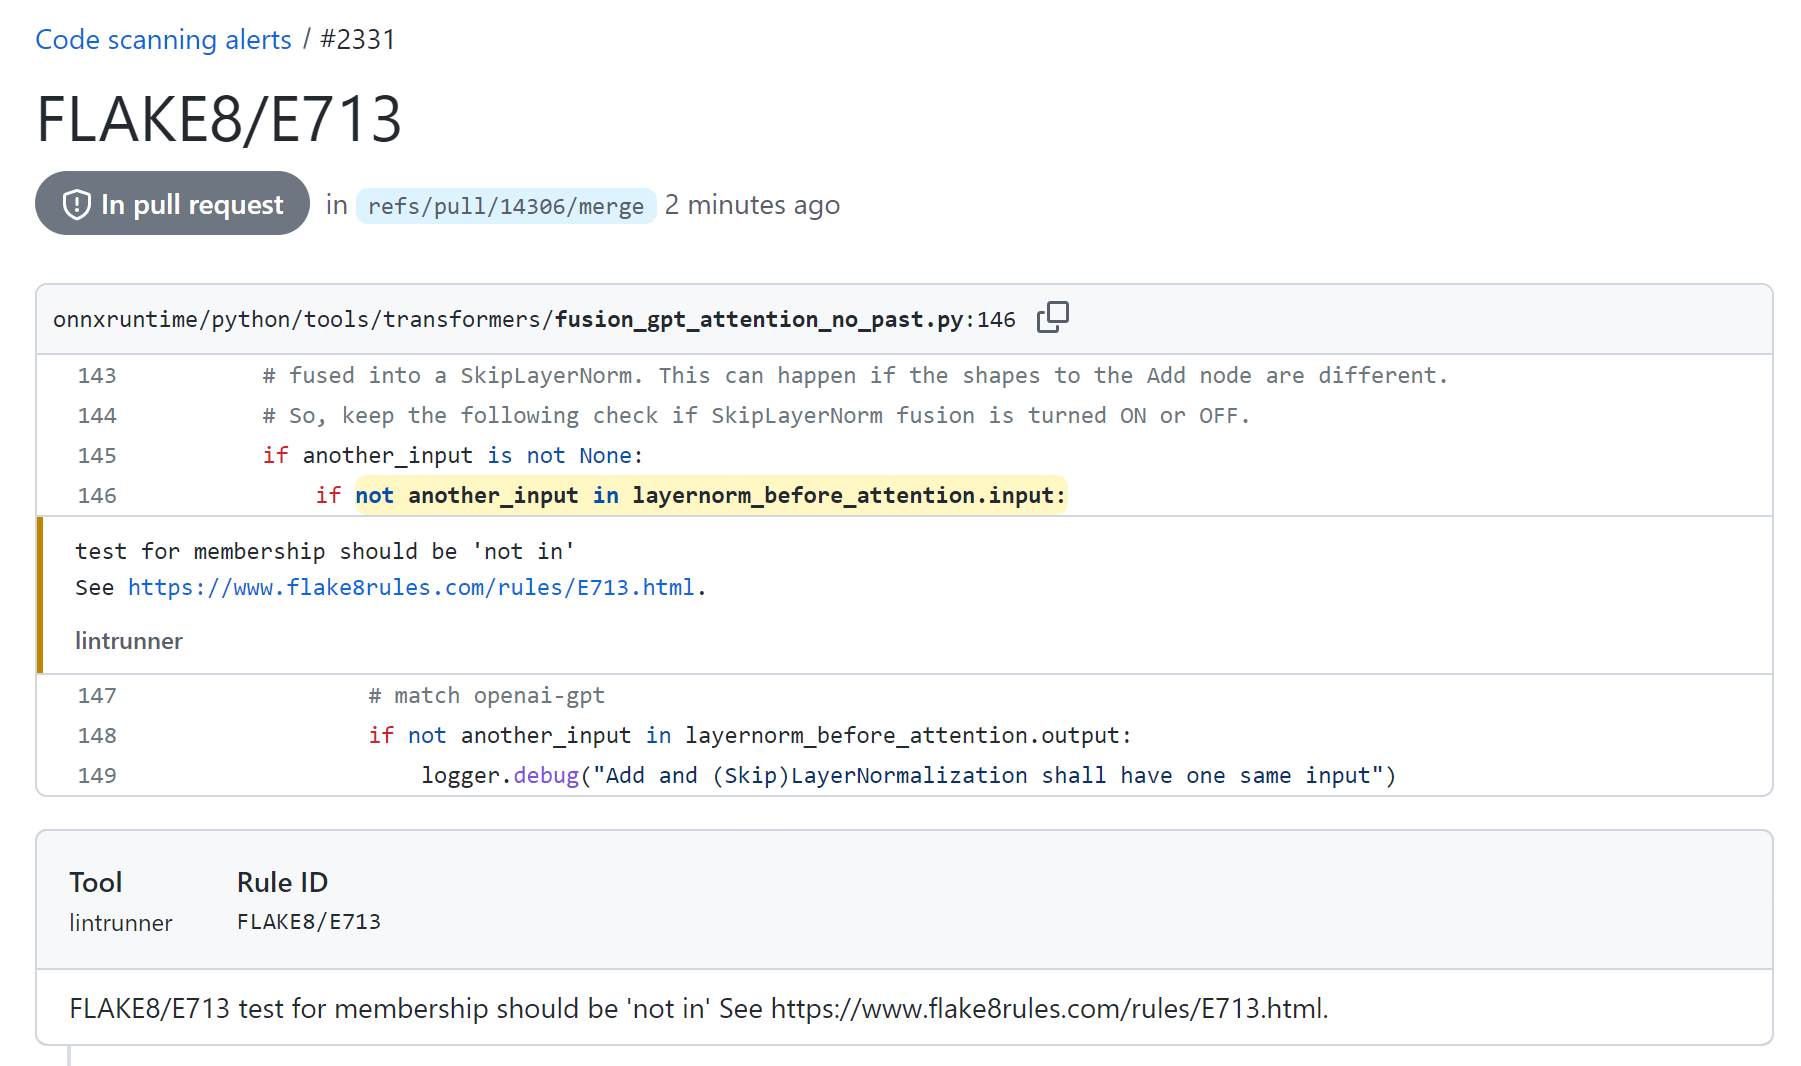Click the FLAKE8/E713 page title

219,119
